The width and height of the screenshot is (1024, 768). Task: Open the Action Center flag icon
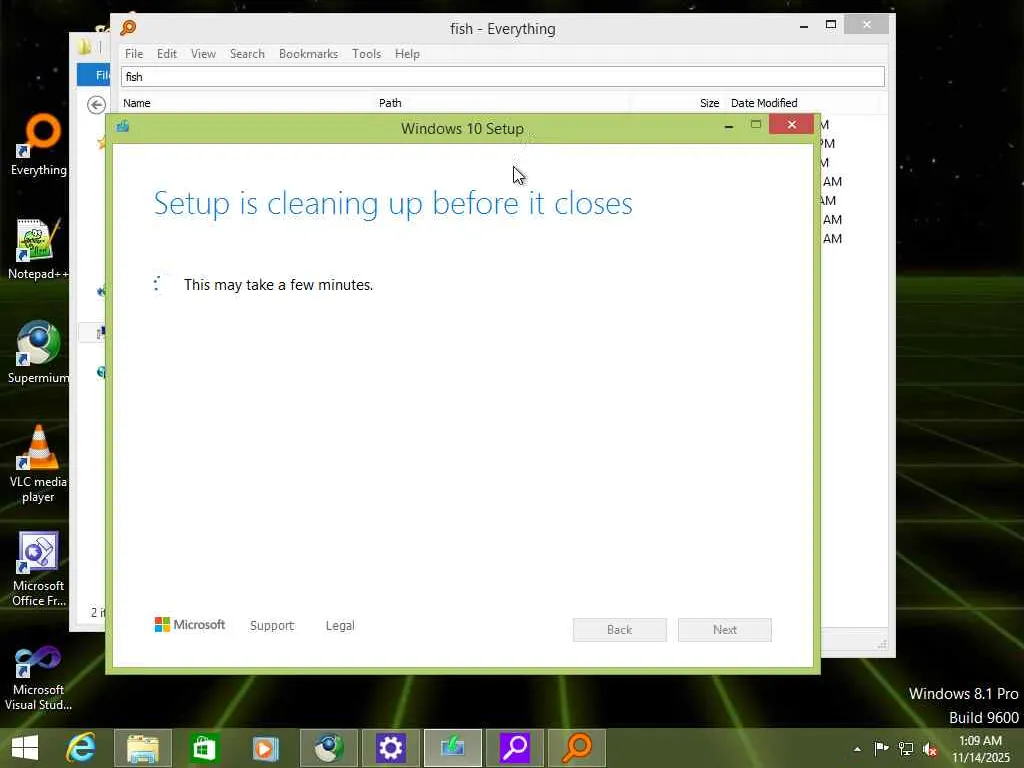coord(881,748)
